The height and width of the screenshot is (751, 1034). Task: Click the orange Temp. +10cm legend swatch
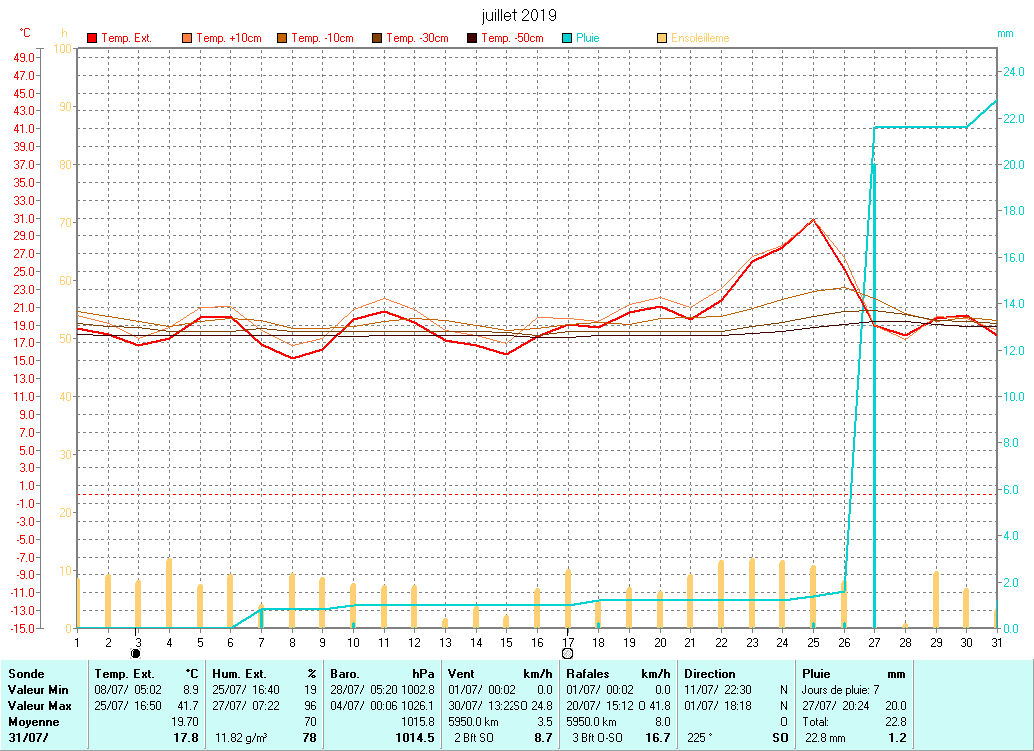click(187, 38)
